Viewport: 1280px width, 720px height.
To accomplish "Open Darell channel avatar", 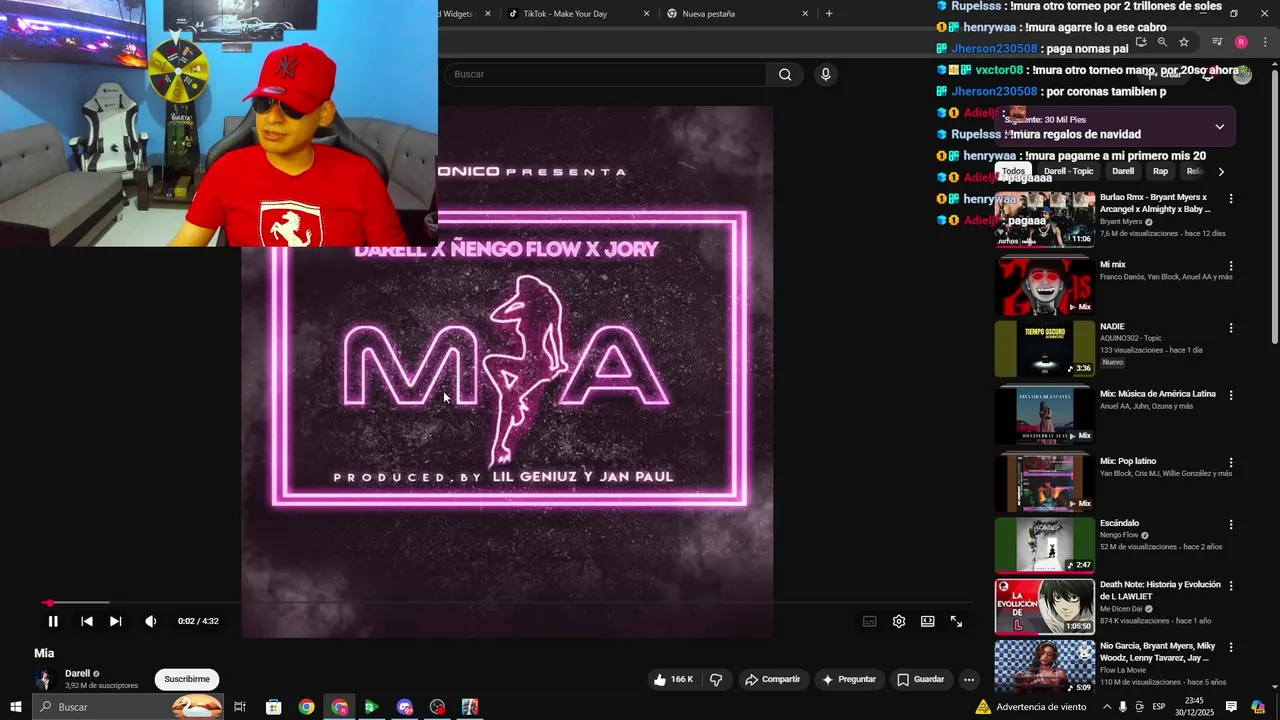I will point(45,679).
